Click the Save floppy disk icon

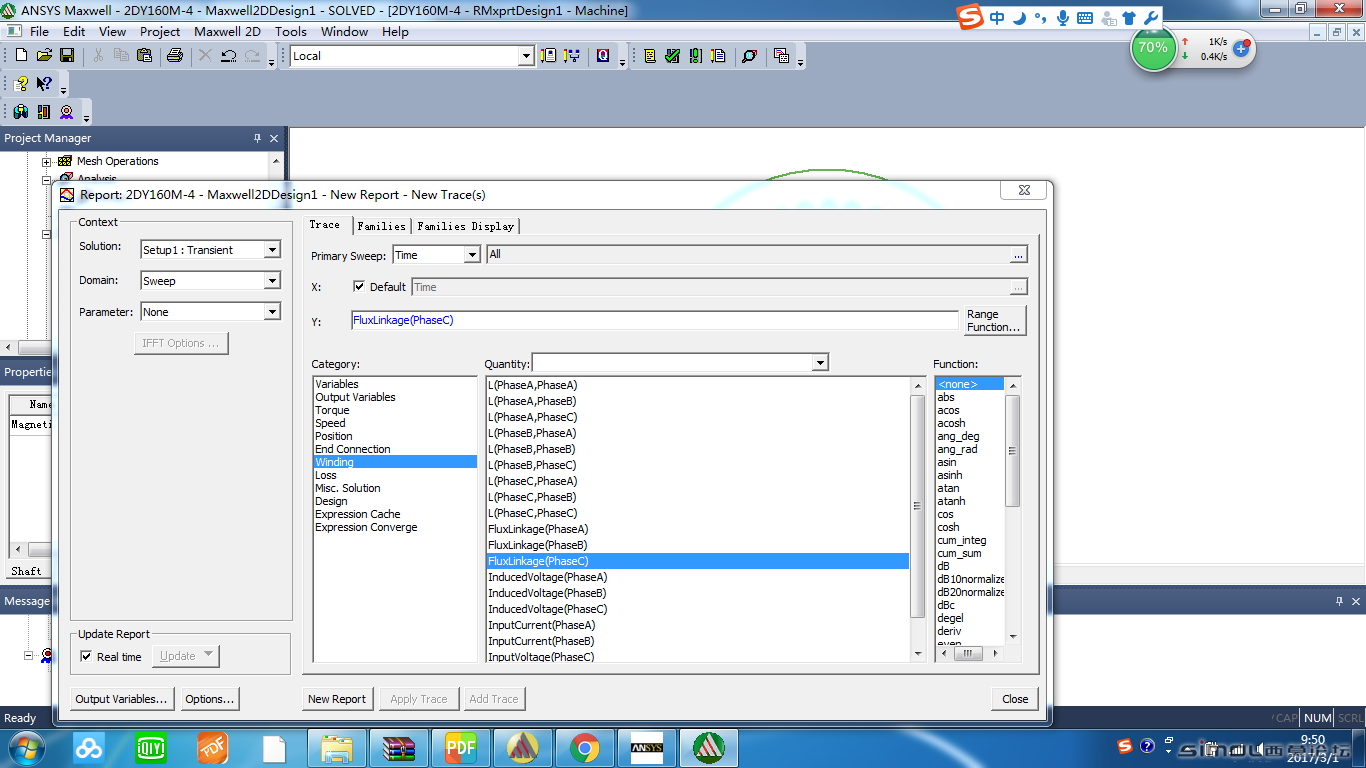click(67, 56)
